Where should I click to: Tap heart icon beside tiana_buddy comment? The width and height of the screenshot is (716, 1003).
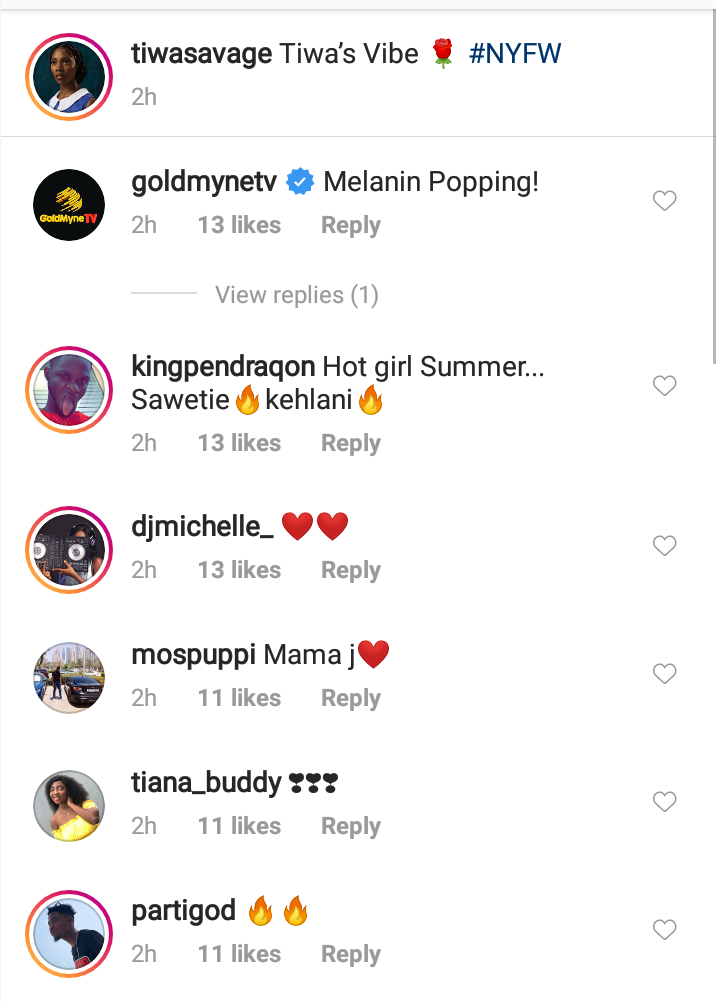tap(664, 801)
